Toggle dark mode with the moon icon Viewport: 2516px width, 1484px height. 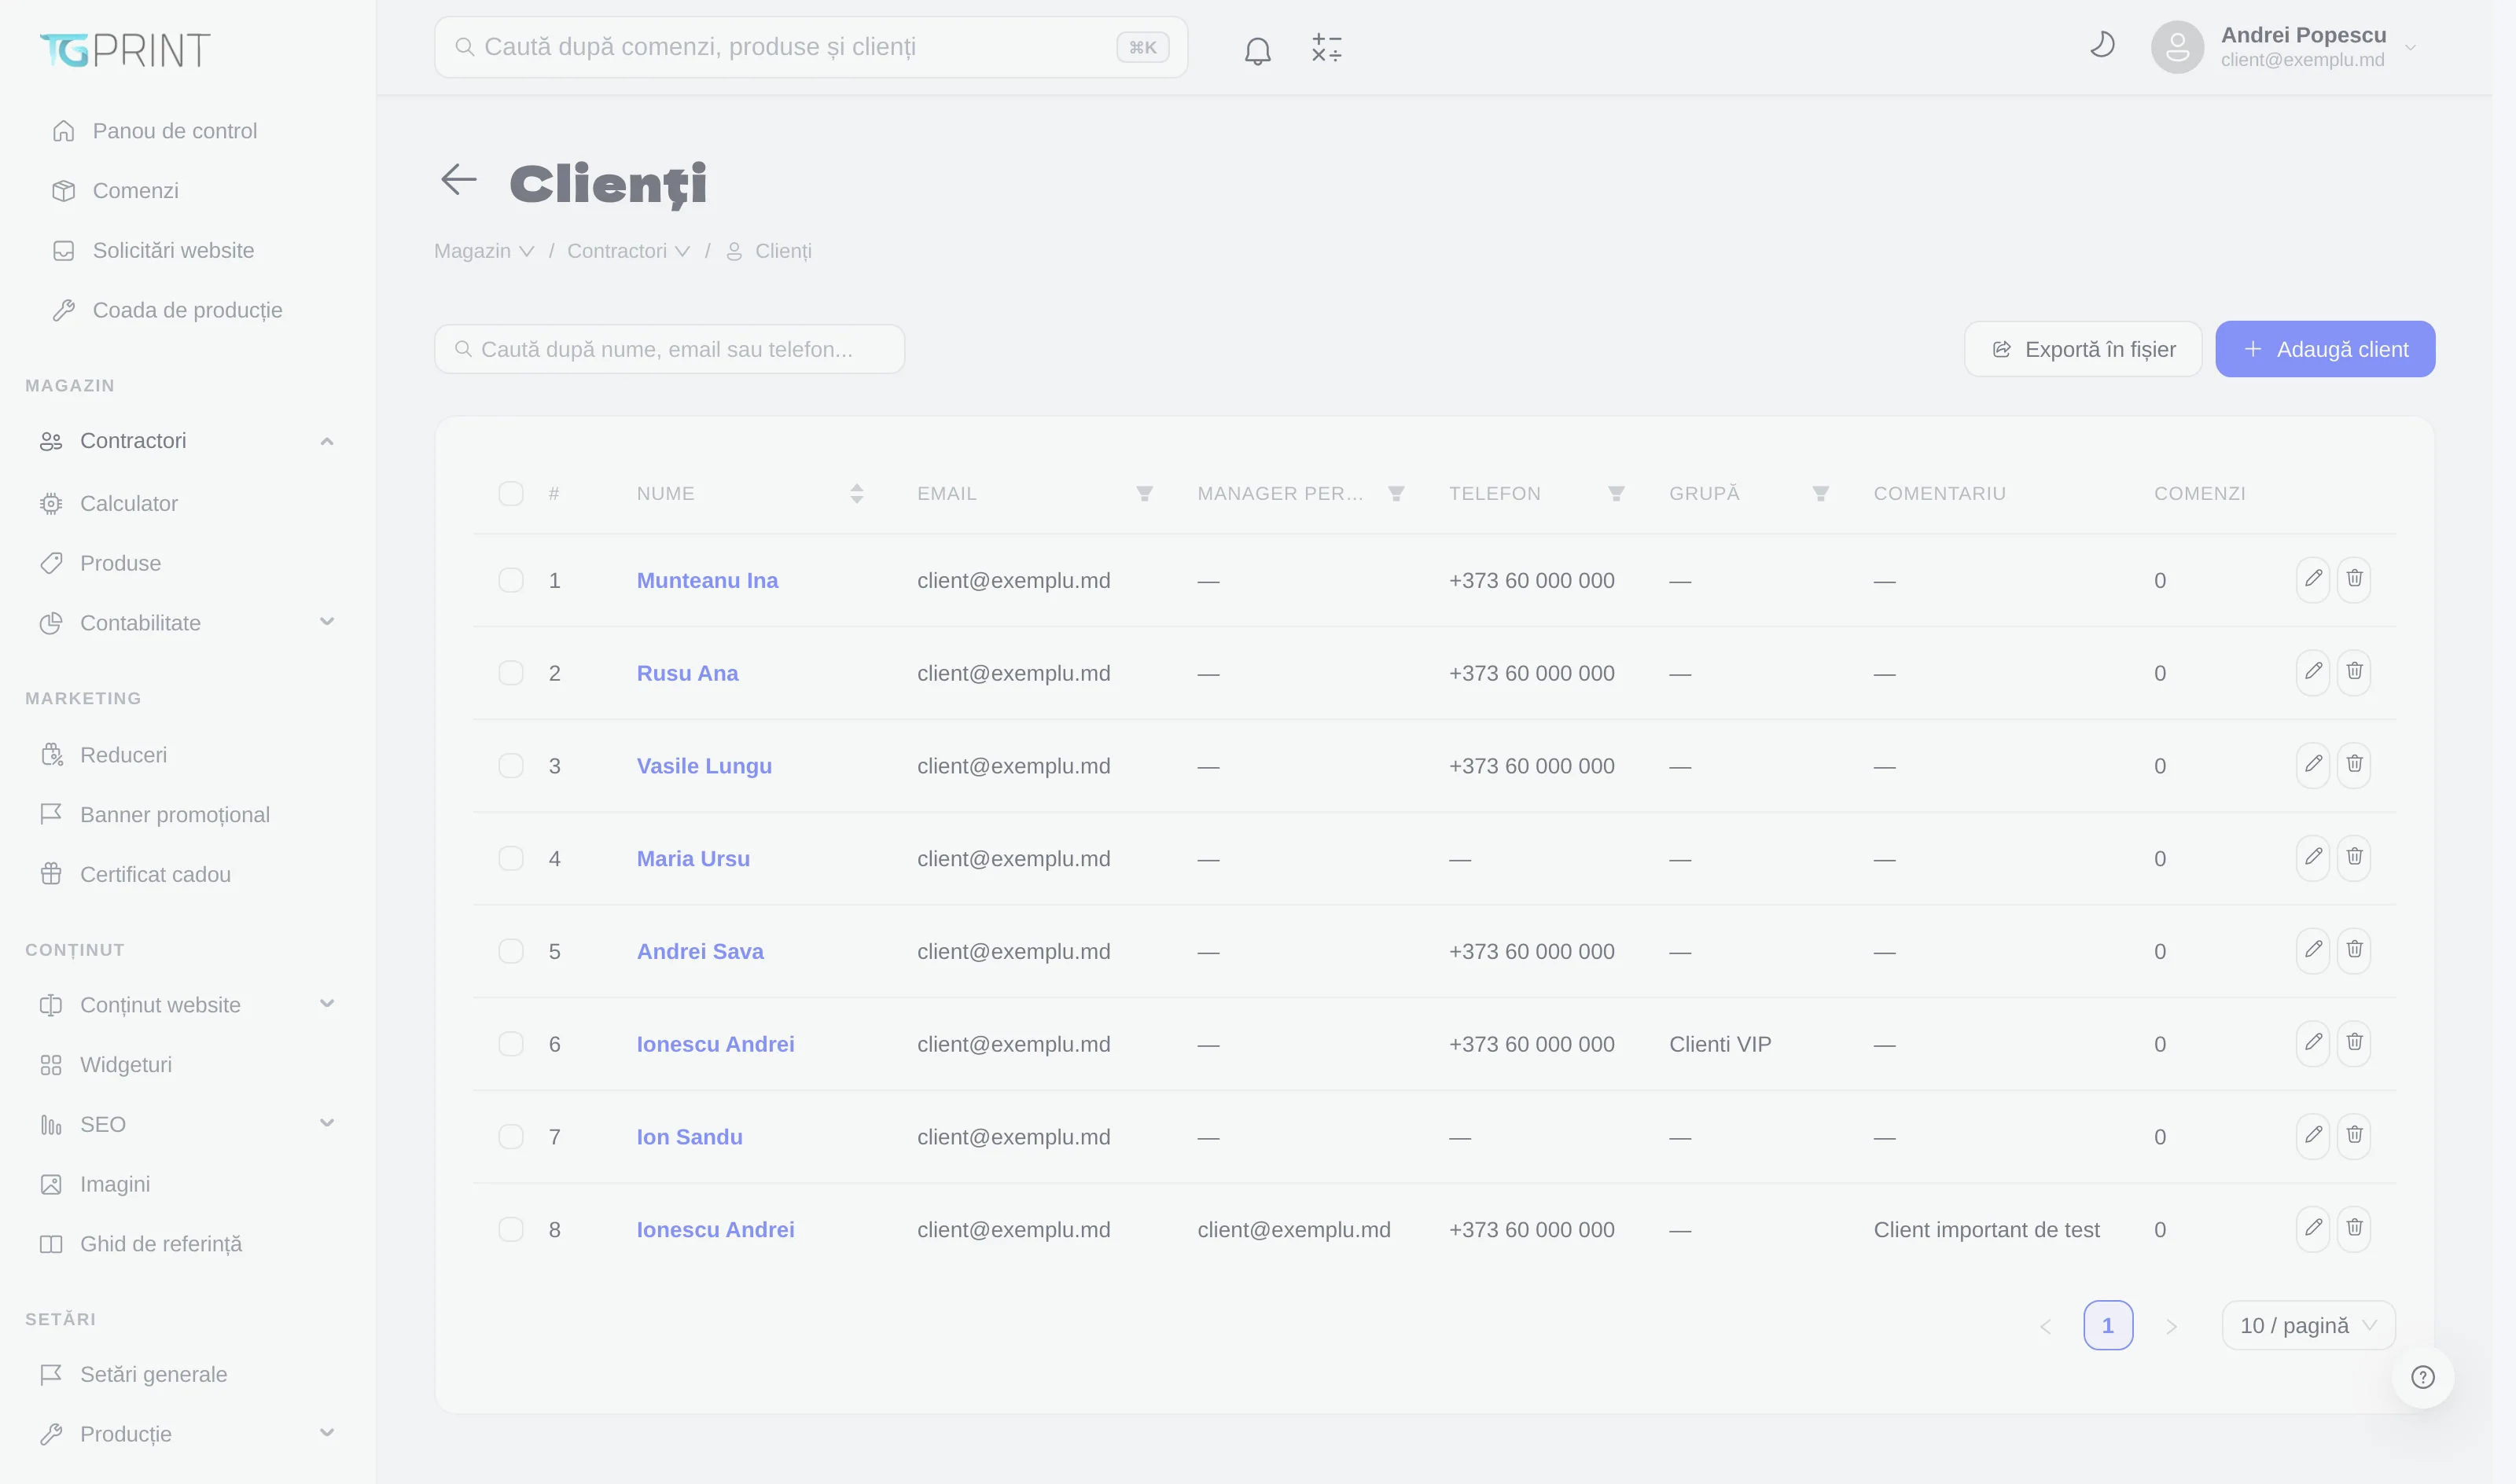[x=2102, y=46]
